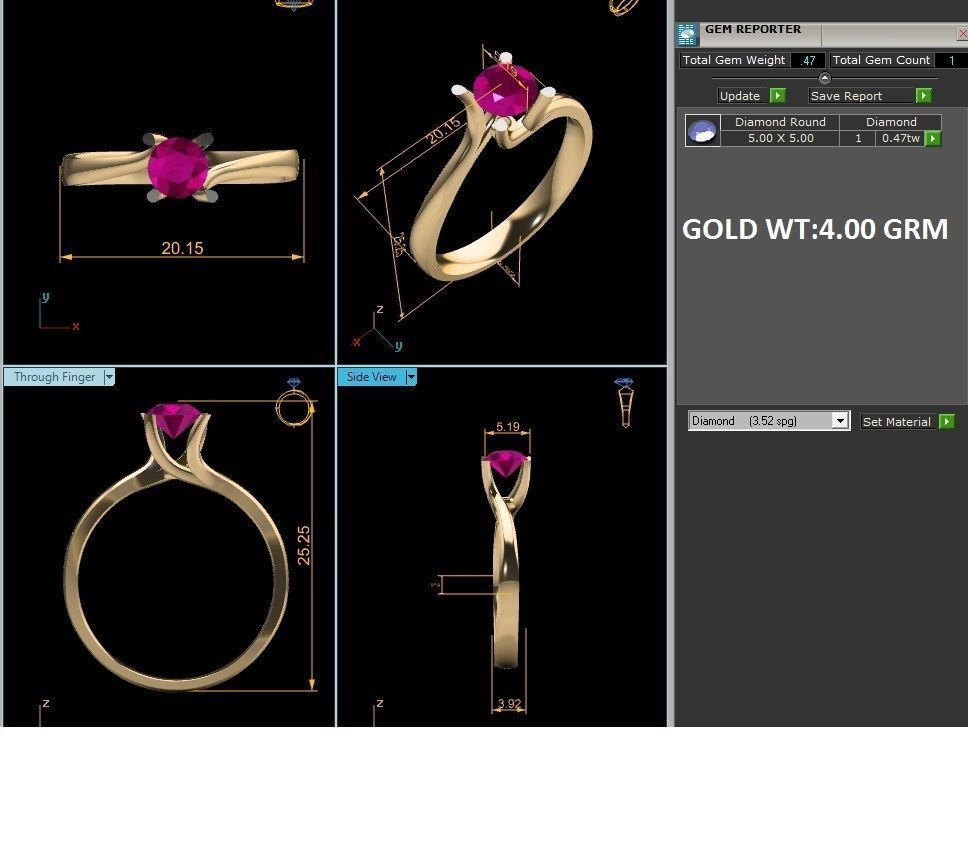Click the Total Gem Count label
968x867 pixels.
[880, 61]
